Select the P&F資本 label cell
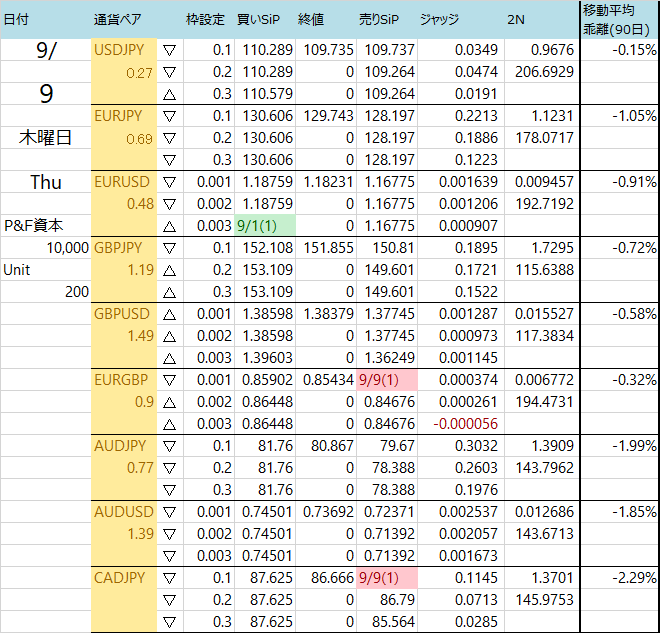Screen dimensions: 660x633 33,226
